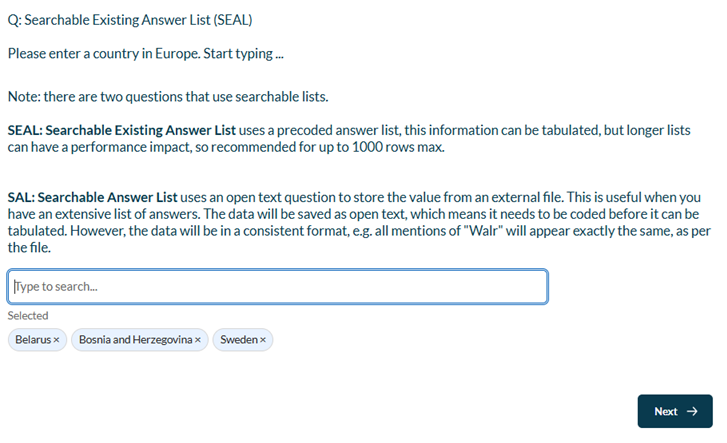Click the question title mentioning (SEAL)
This screenshot has width=727, height=443.
click(130, 20)
